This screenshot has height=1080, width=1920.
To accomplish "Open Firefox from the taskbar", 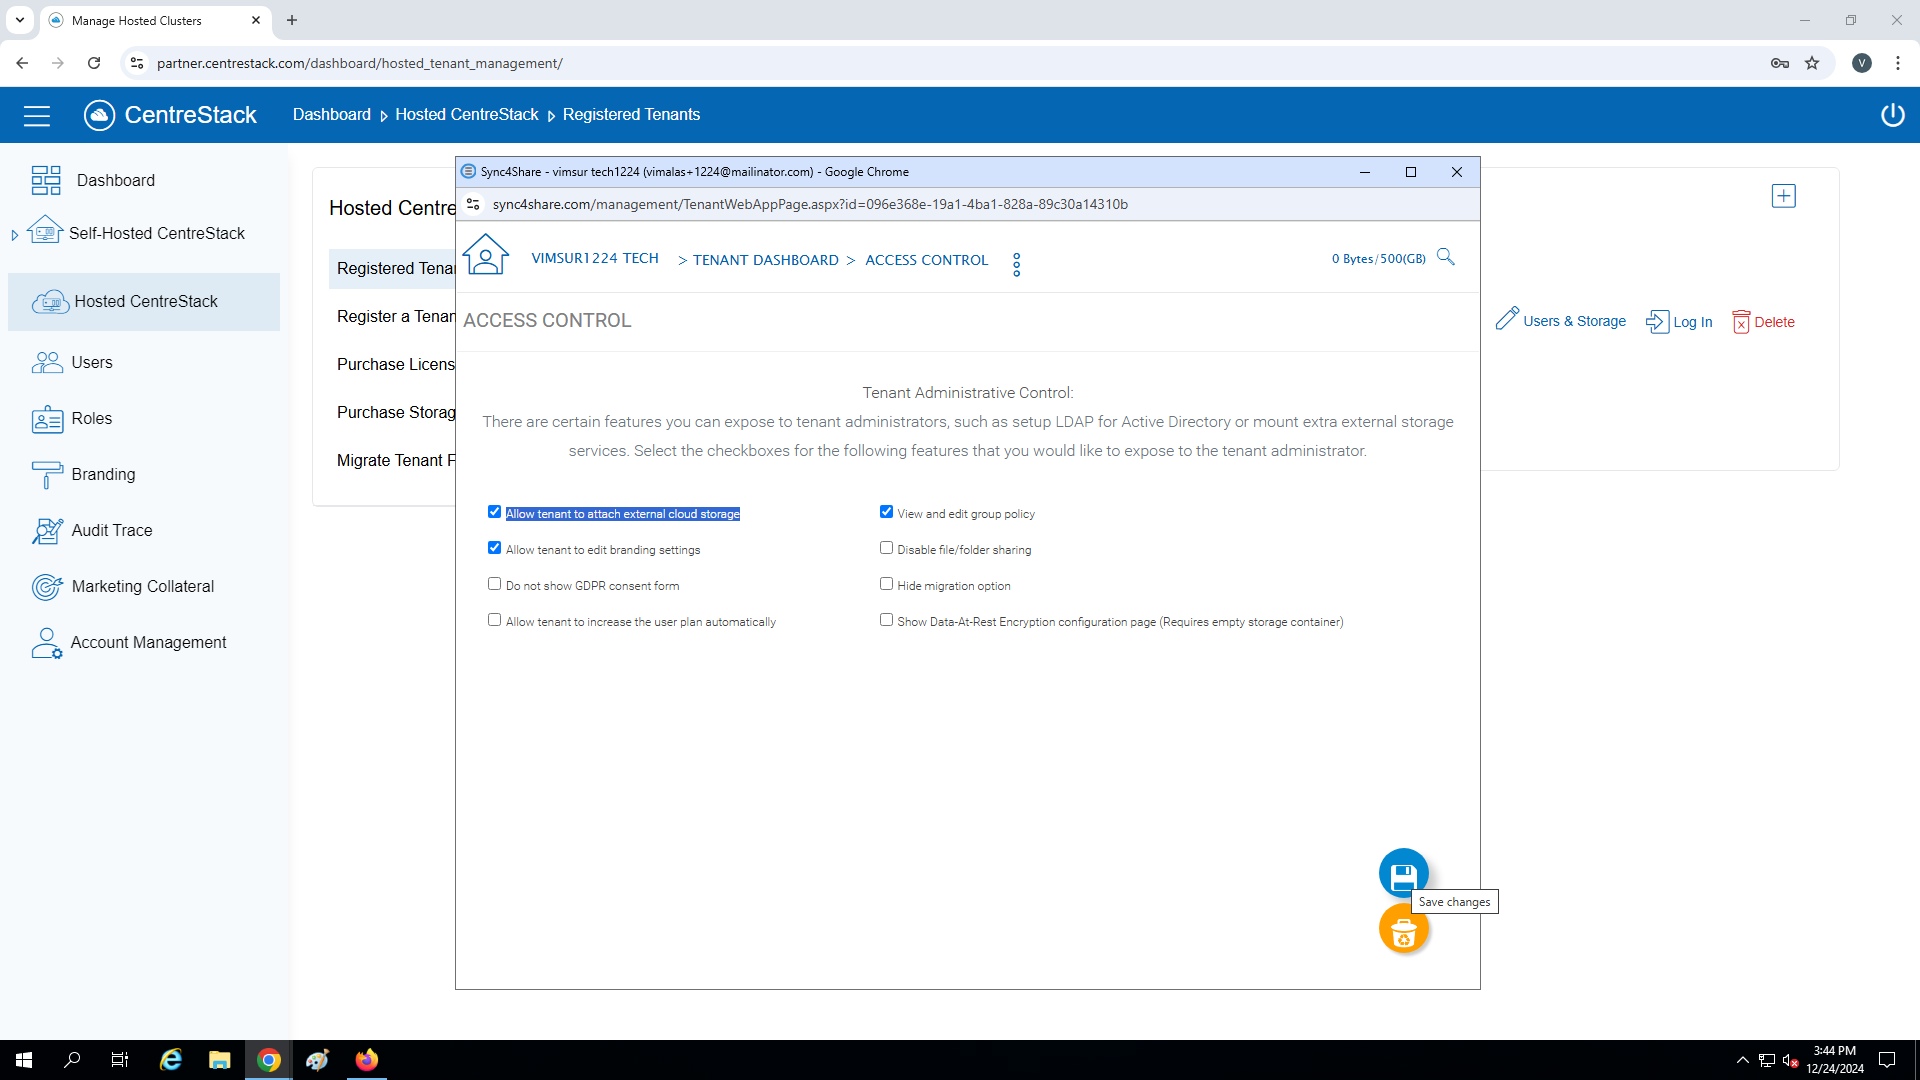I will point(367,1060).
